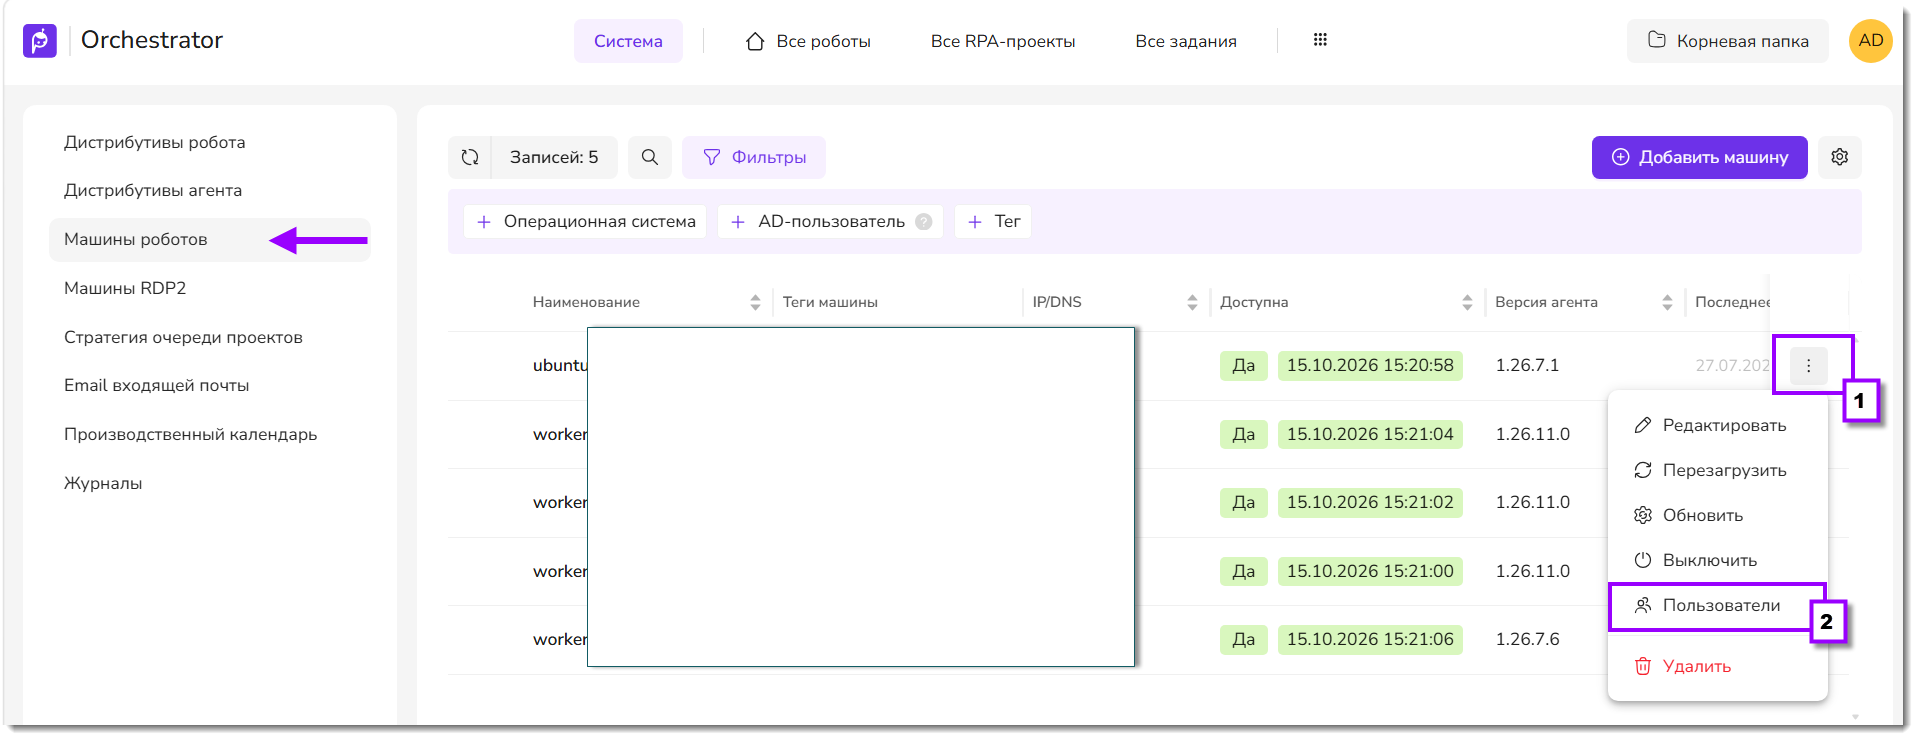This screenshot has width=1918, height=740.
Task: Click the AD user avatar
Action: pyautogui.click(x=1871, y=41)
